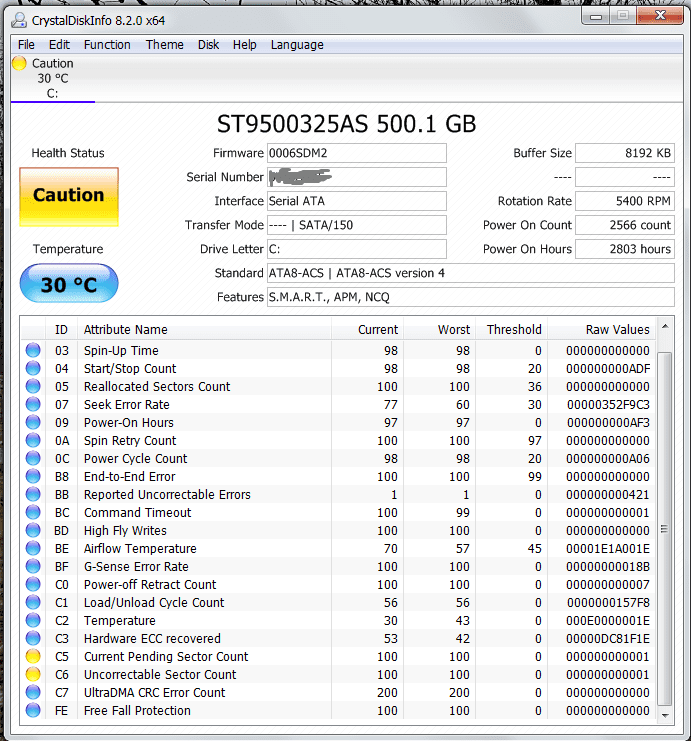The width and height of the screenshot is (691, 741).
Task: Click the ID column header
Action: (x=61, y=329)
